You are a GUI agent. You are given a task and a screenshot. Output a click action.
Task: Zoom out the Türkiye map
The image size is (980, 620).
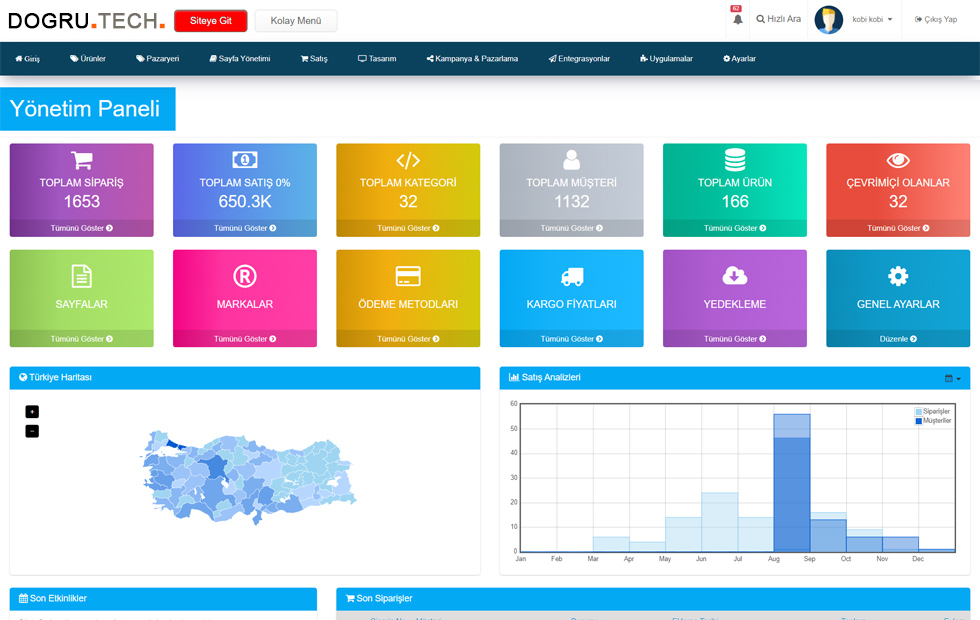32,431
